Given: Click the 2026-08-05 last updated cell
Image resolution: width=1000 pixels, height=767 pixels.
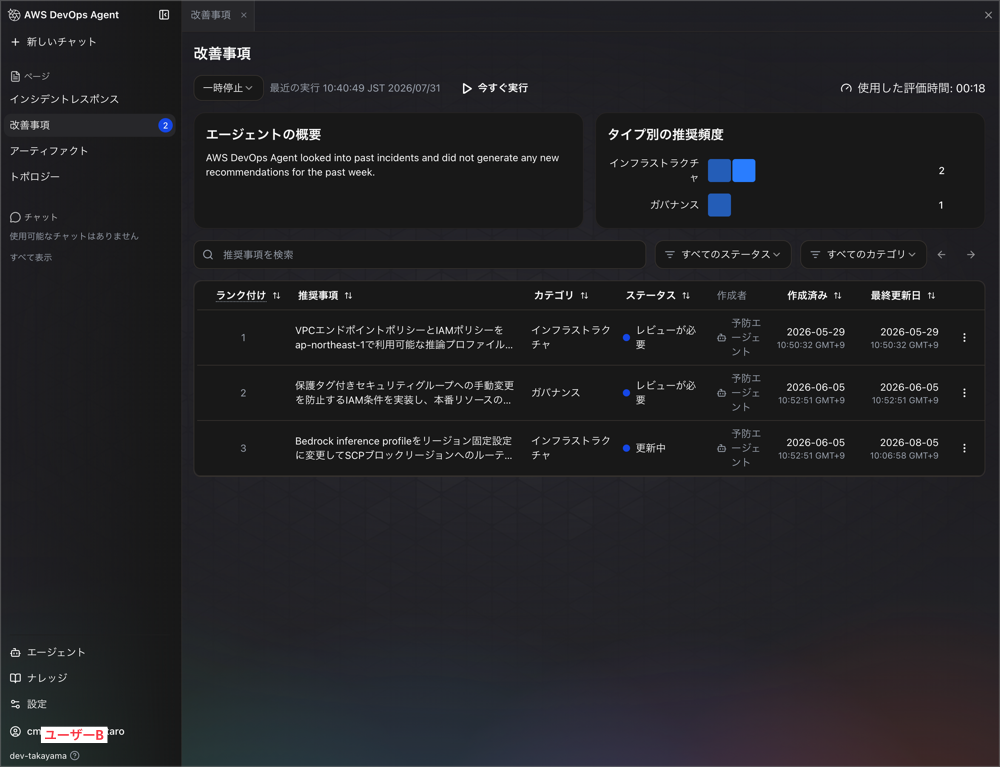Looking at the screenshot, I should [x=904, y=448].
